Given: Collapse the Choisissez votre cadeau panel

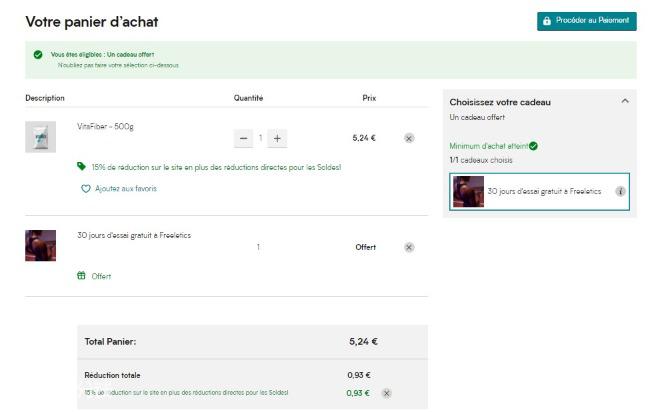Looking at the screenshot, I should coord(625,101).
